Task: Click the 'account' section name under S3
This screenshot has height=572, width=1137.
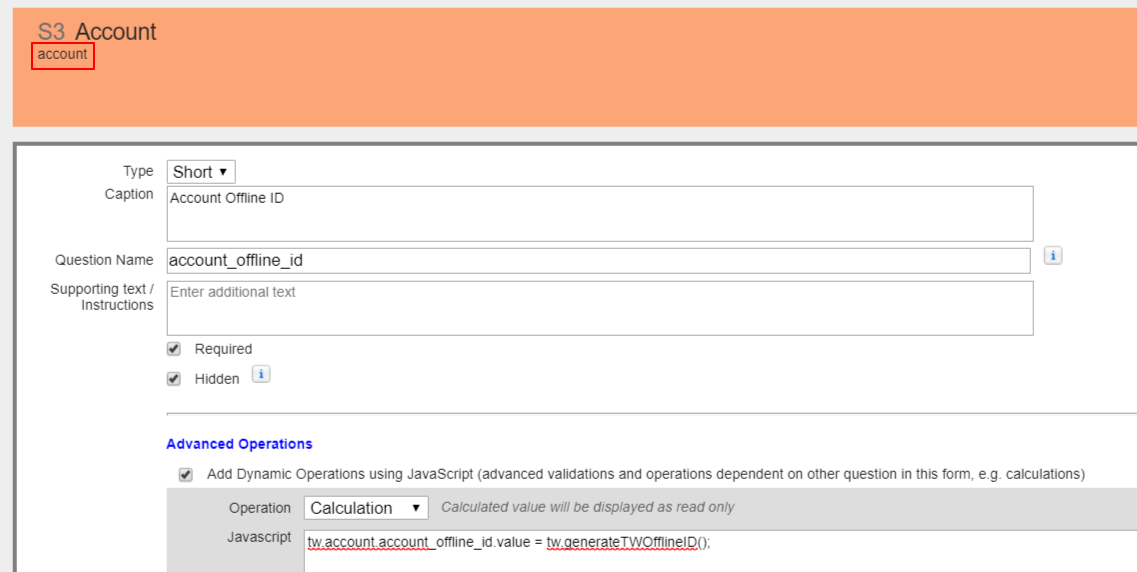Action: tap(62, 54)
